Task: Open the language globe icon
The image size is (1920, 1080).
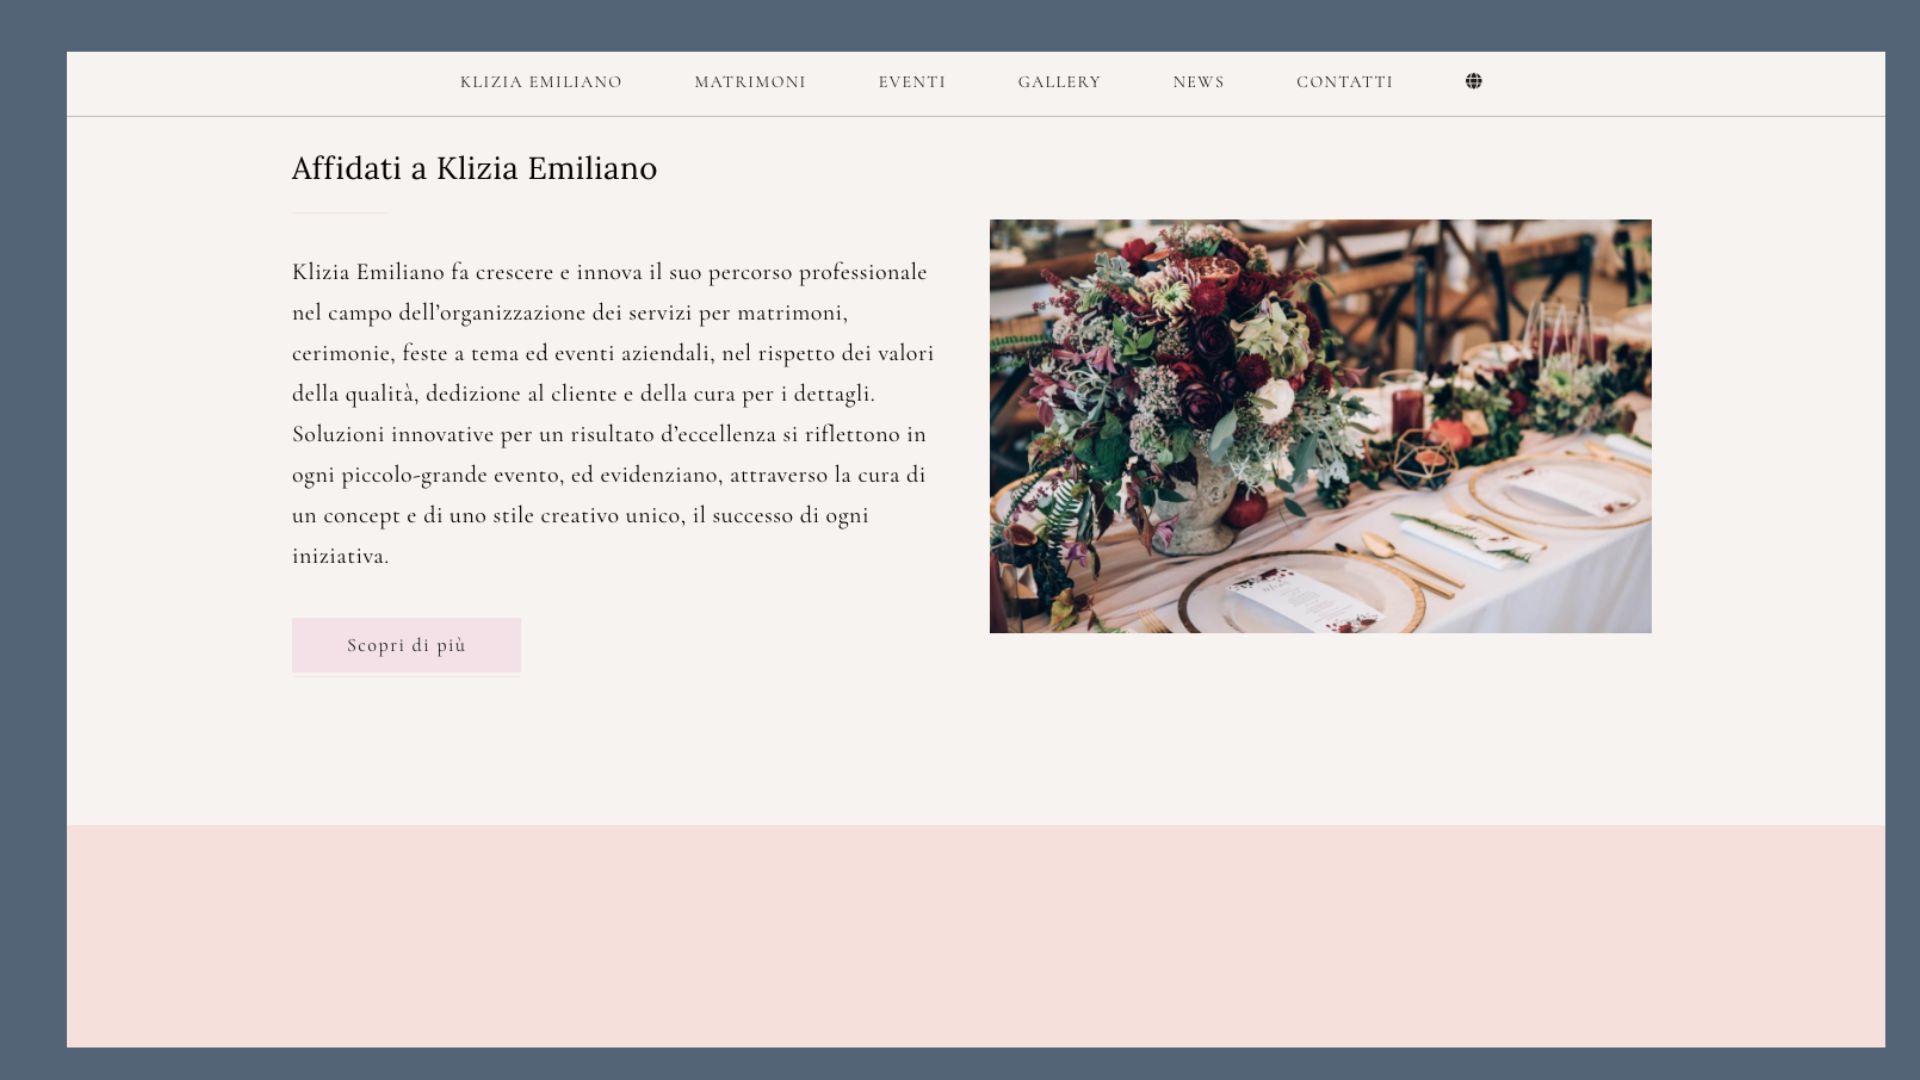Action: tap(1473, 81)
